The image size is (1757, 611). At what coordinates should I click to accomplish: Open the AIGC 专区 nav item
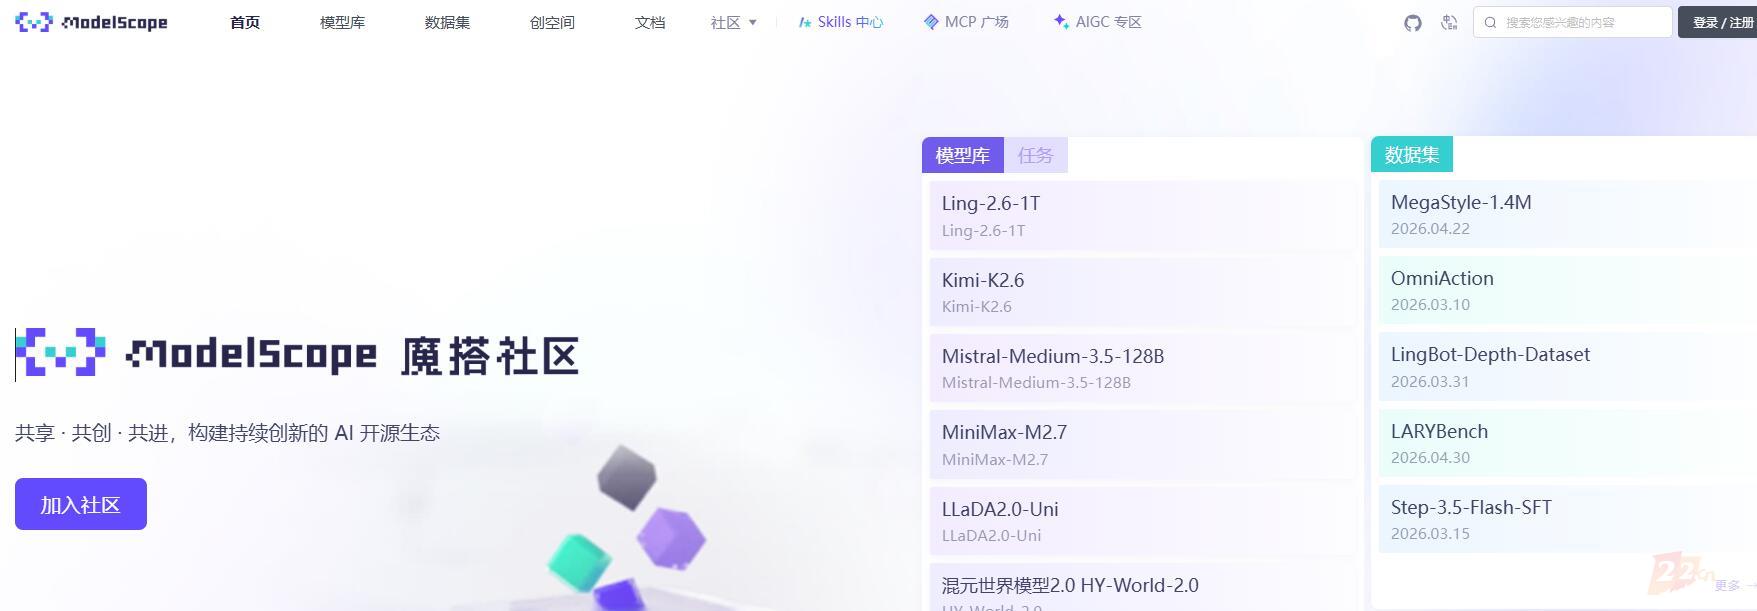pyautogui.click(x=1098, y=22)
